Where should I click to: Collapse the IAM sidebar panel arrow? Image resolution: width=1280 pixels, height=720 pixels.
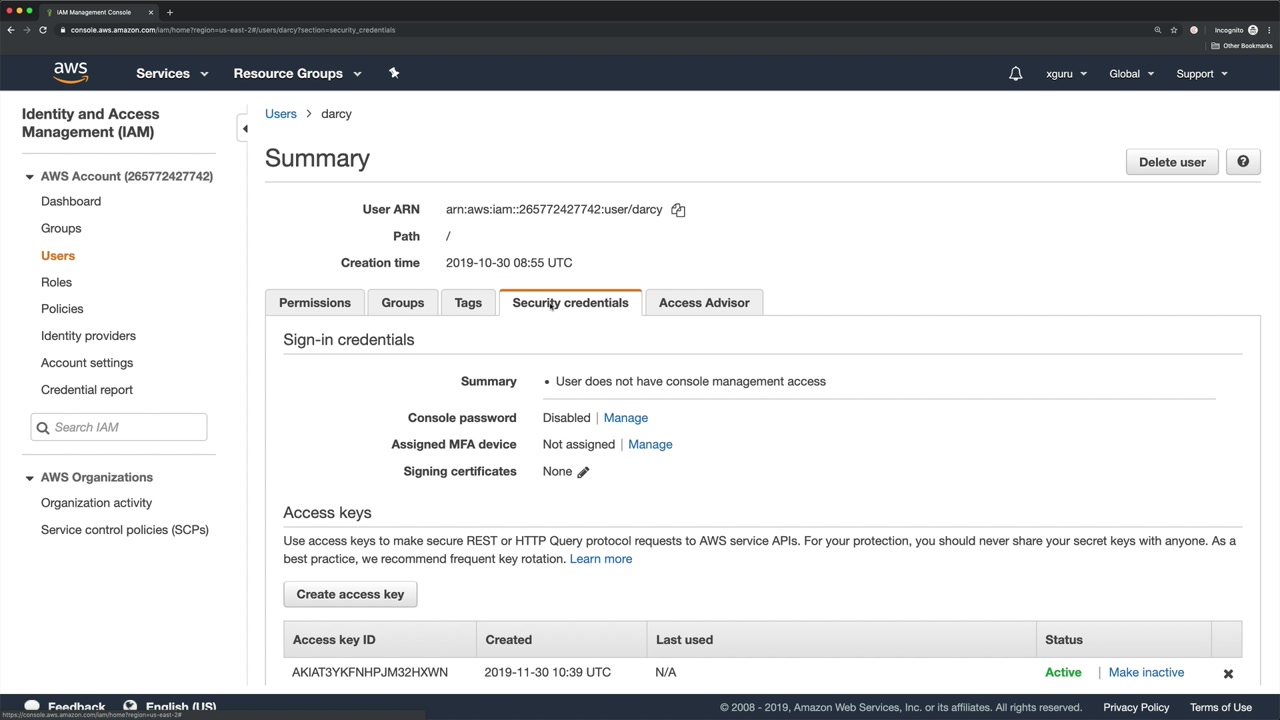tap(244, 129)
